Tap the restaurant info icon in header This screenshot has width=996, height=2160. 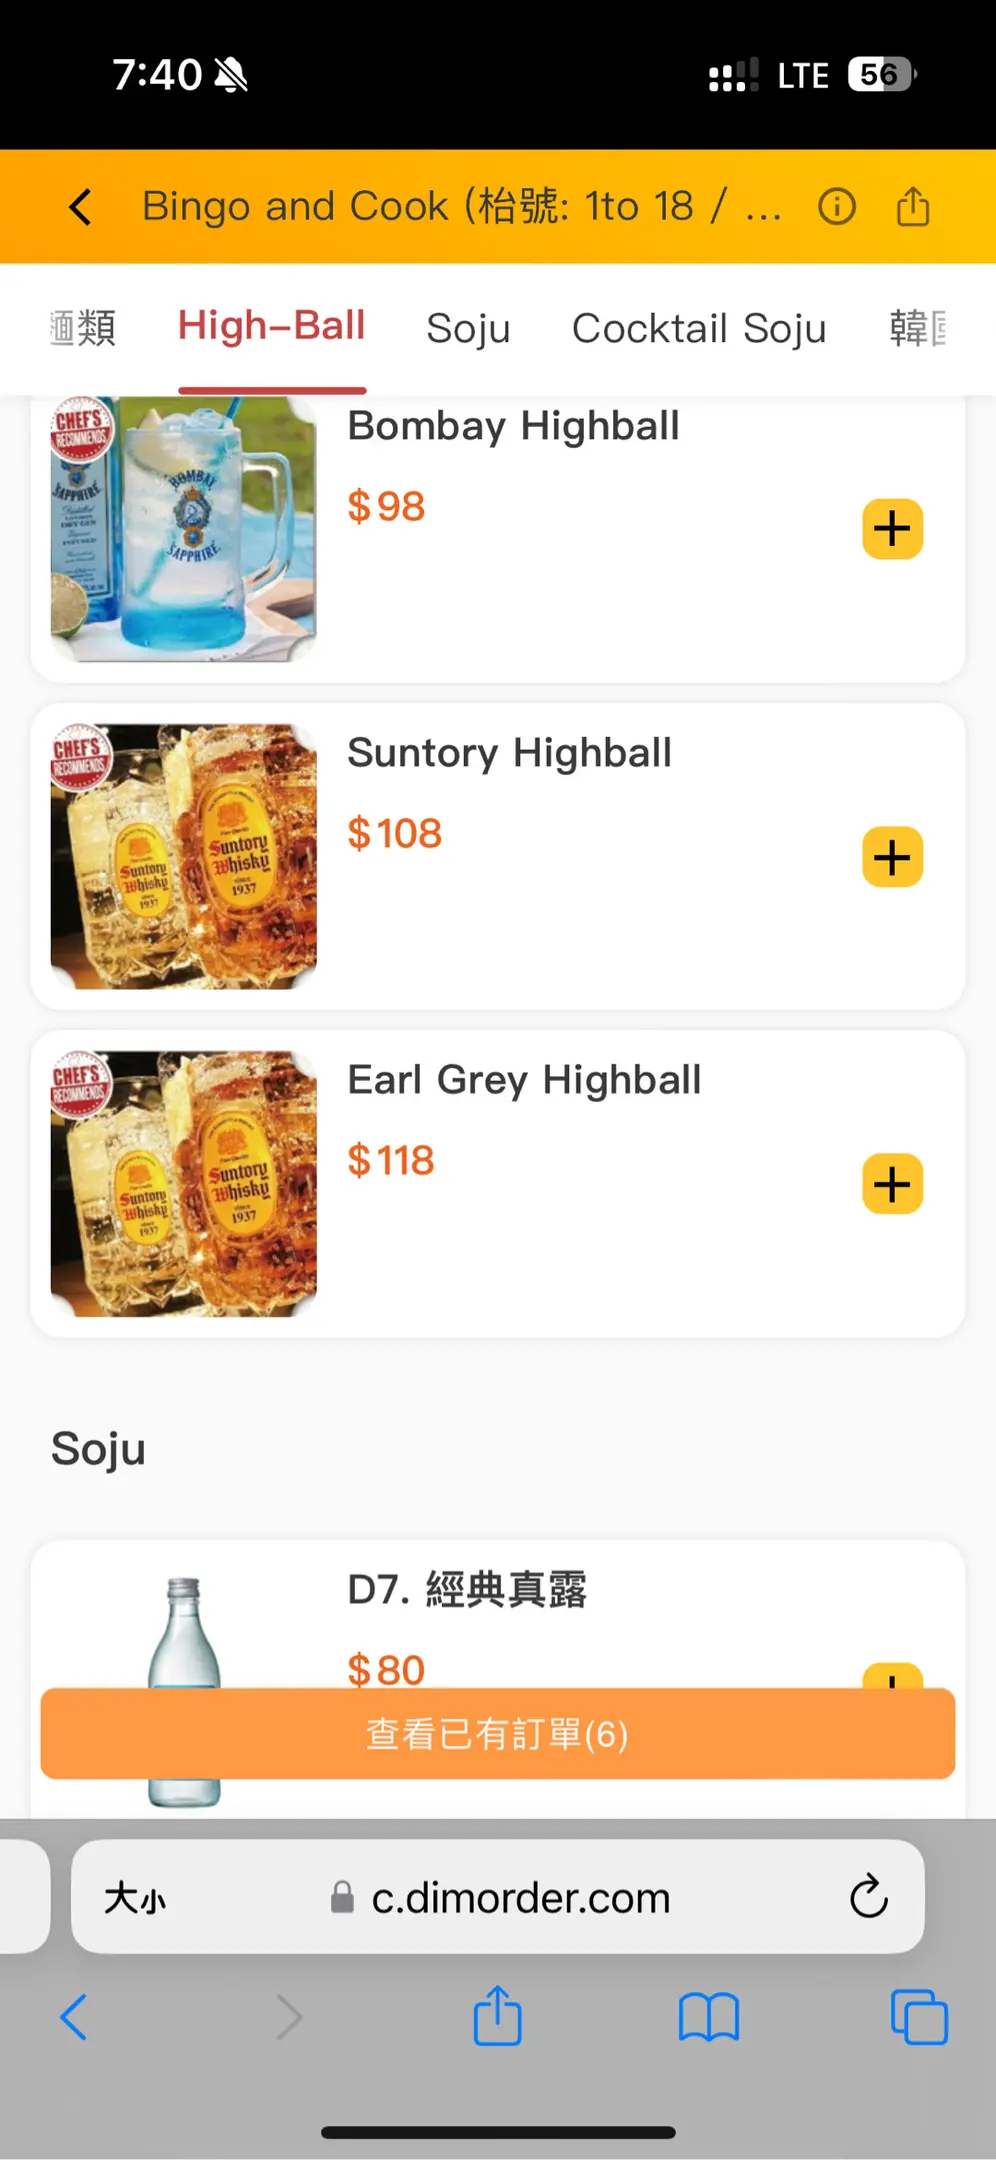click(x=837, y=207)
